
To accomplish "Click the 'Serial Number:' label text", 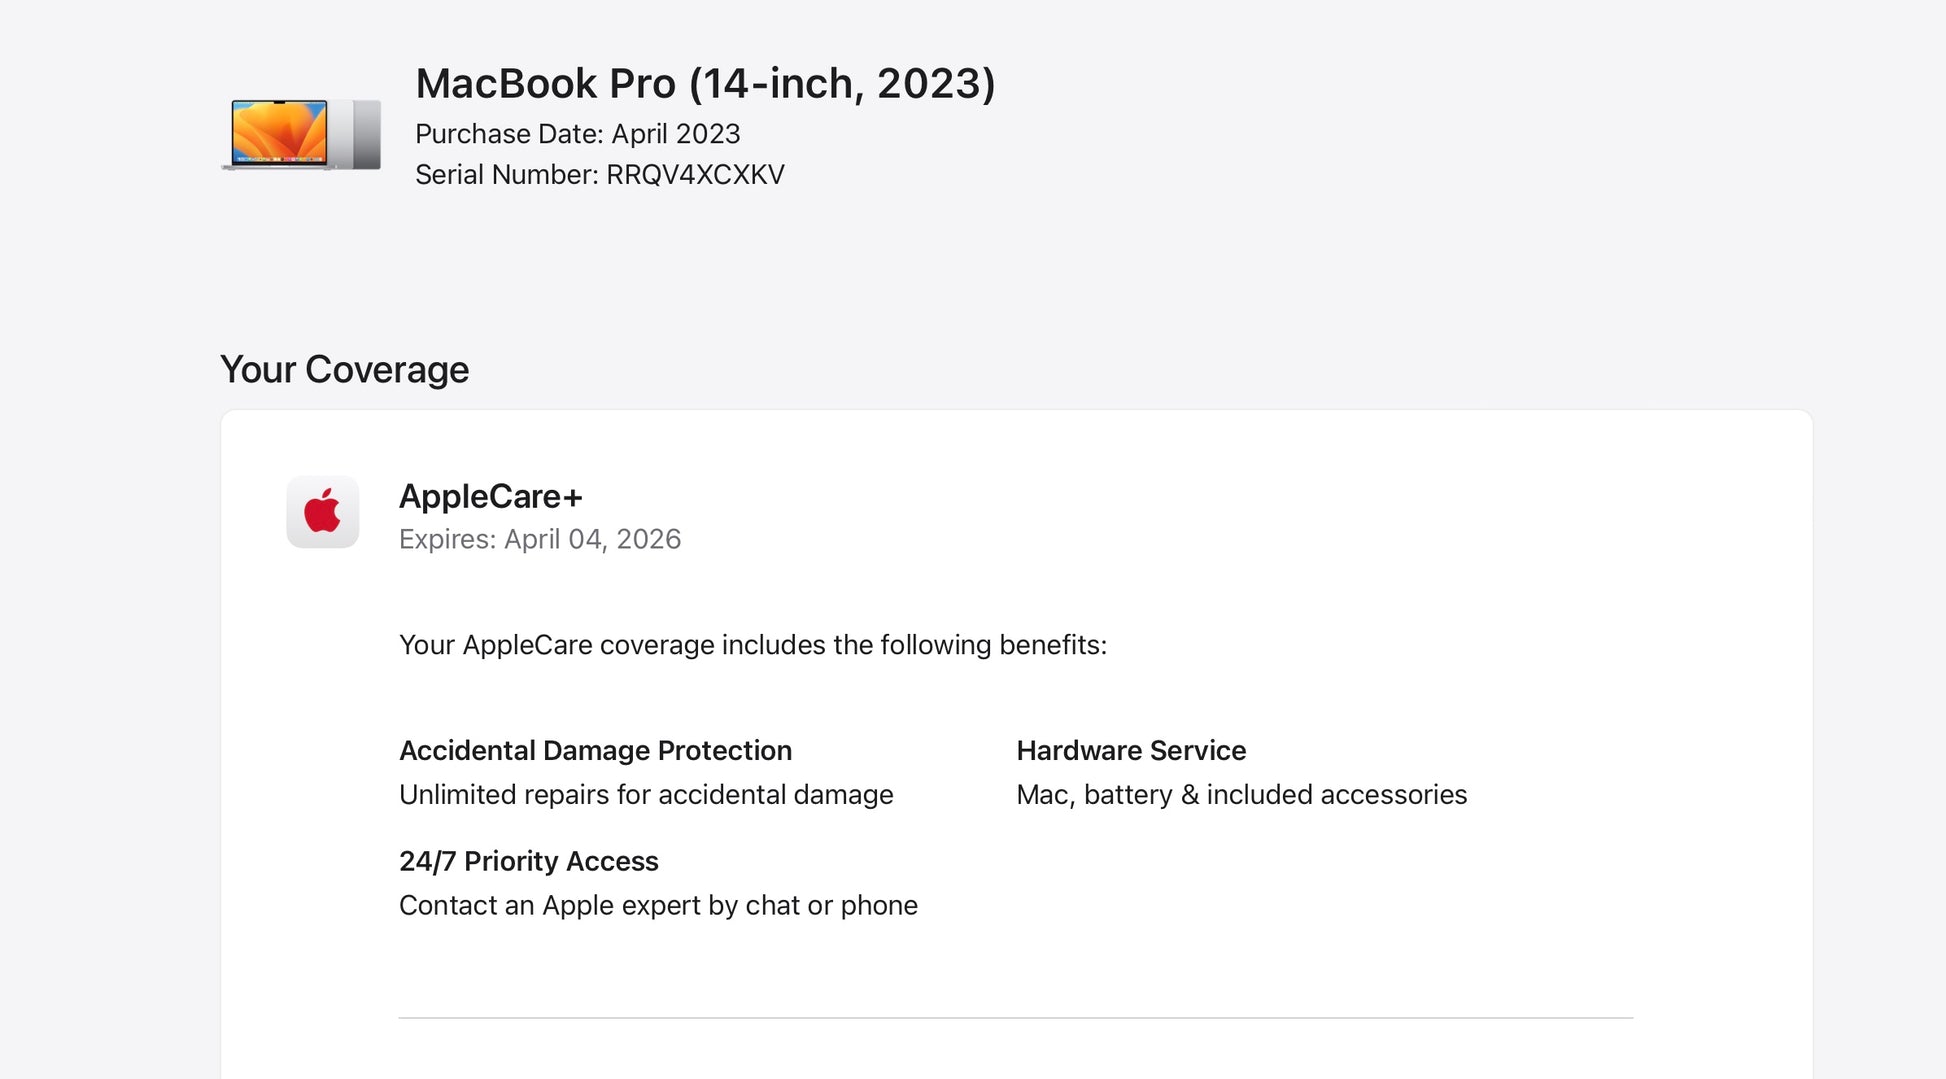I will [x=507, y=175].
